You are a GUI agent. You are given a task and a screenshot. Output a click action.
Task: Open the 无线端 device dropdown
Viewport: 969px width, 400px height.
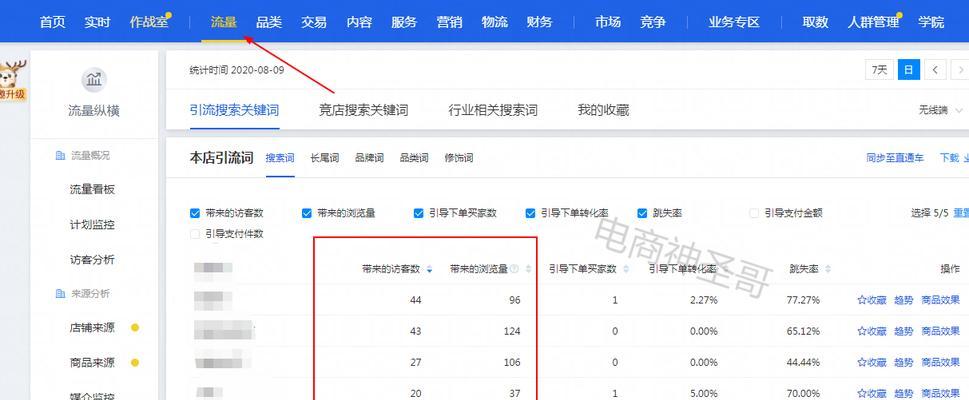tap(940, 110)
